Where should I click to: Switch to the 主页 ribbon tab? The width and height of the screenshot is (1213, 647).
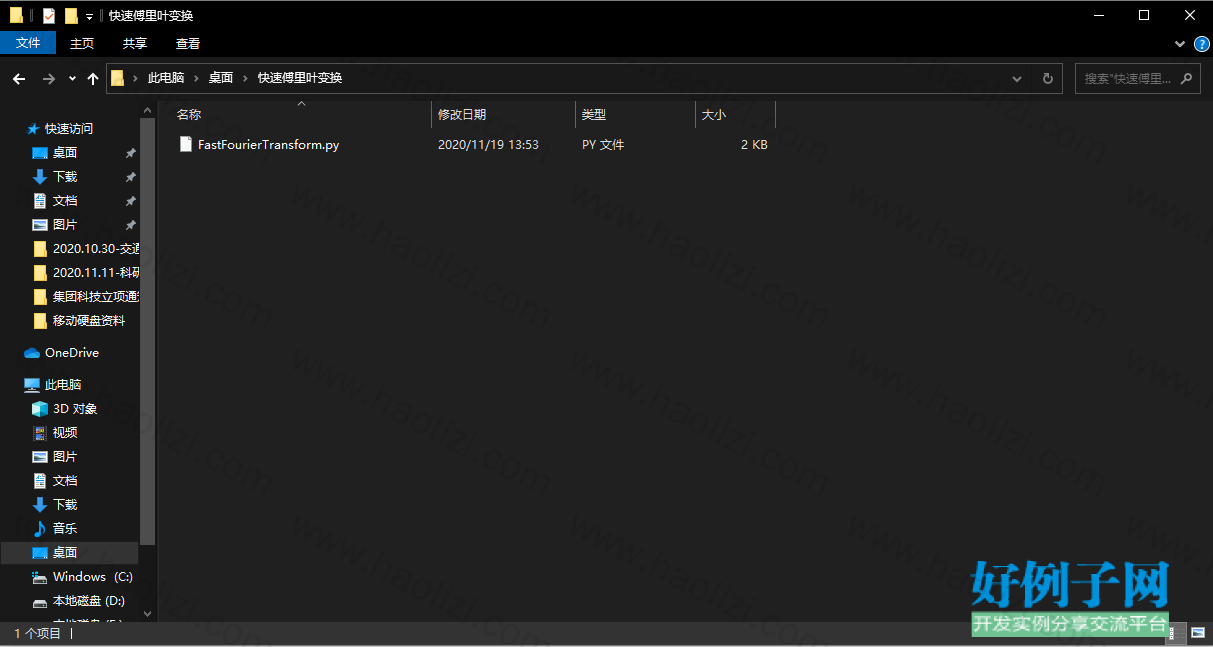[82, 43]
